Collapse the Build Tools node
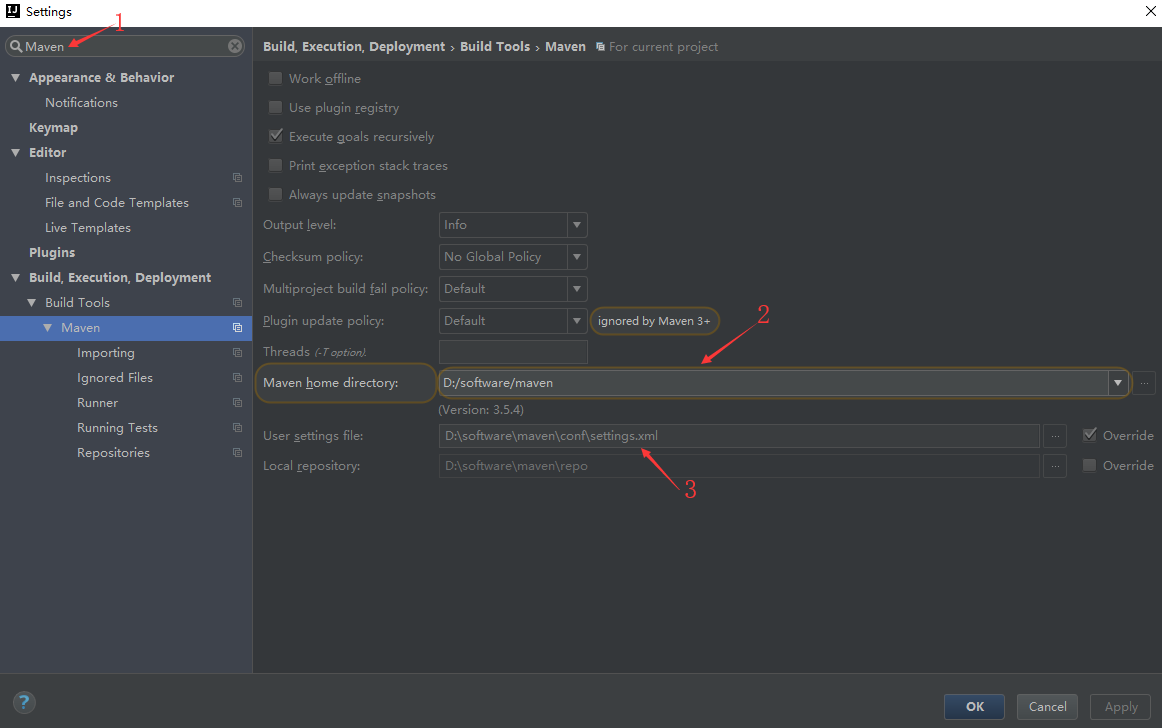The height and width of the screenshot is (728, 1162). pyautogui.click(x=32, y=302)
